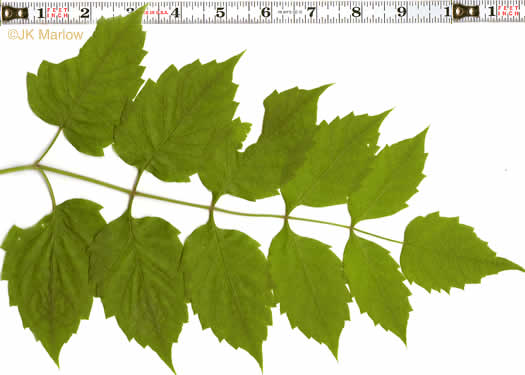Click the red FEET INCH label at far right
The image size is (525, 375).
click(x=508, y=11)
